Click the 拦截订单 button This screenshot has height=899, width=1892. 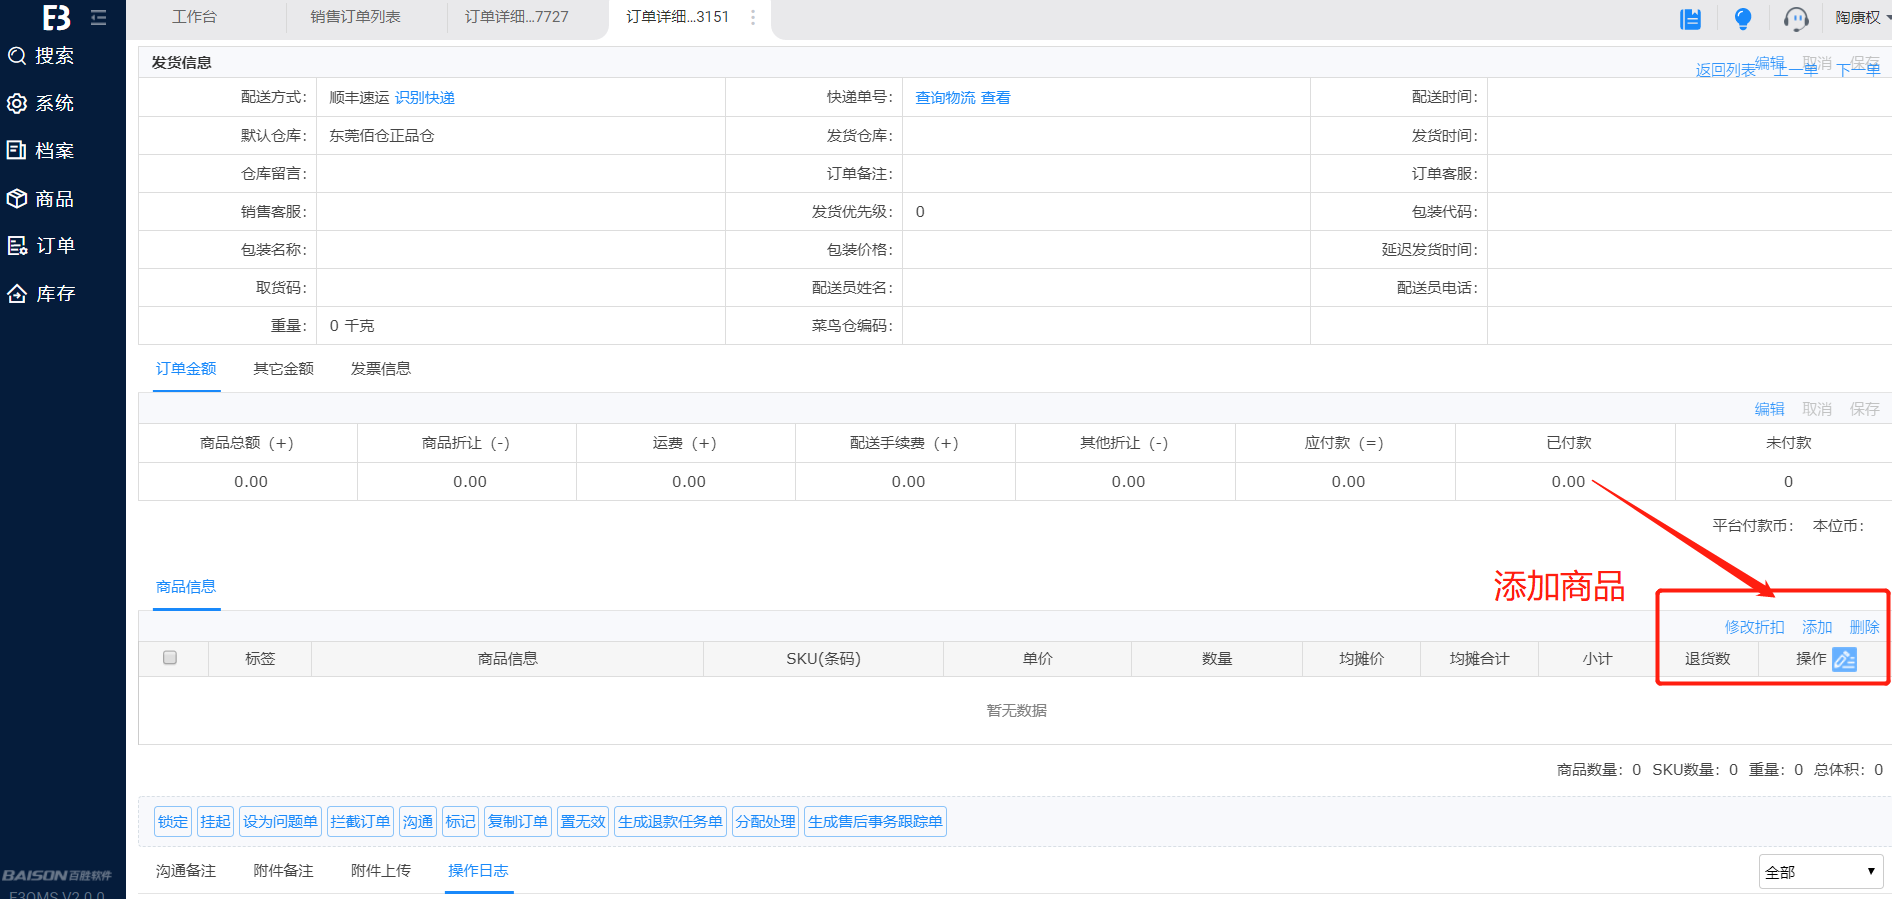click(360, 822)
